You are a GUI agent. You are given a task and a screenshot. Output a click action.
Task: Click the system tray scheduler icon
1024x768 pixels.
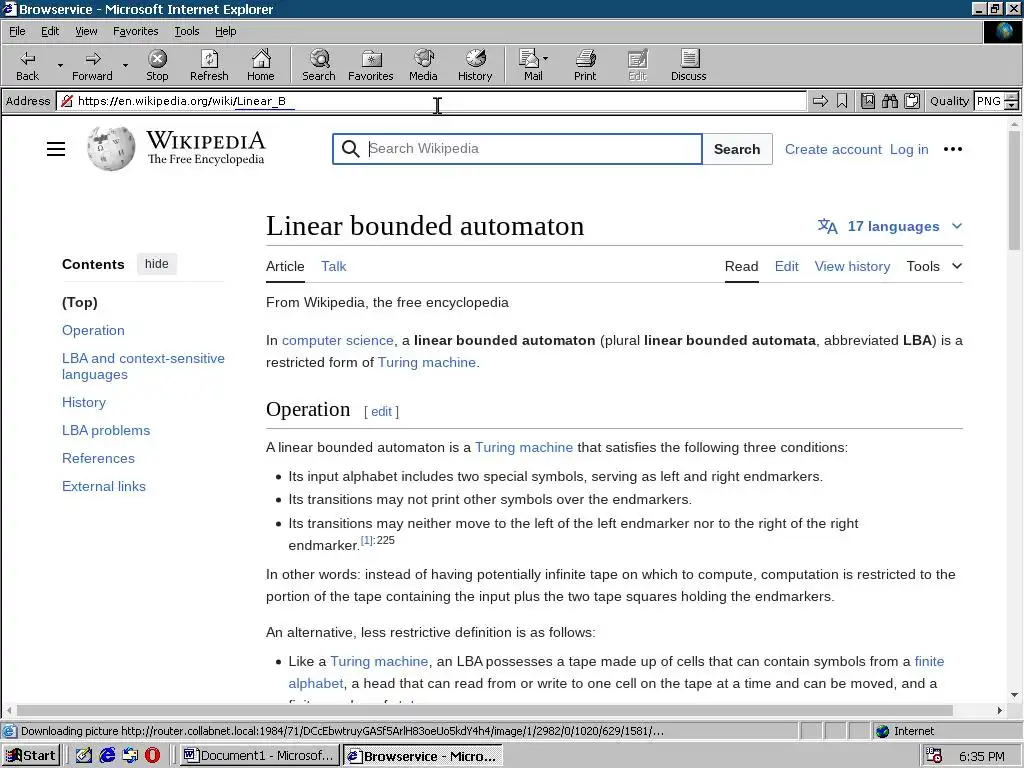click(x=934, y=756)
